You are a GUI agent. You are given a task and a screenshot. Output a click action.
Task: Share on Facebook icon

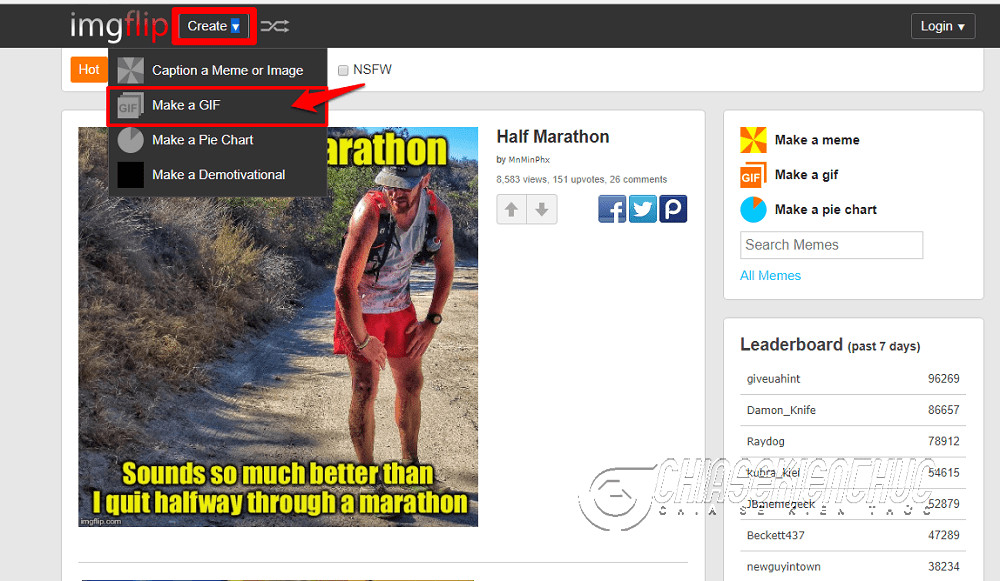tap(612, 209)
